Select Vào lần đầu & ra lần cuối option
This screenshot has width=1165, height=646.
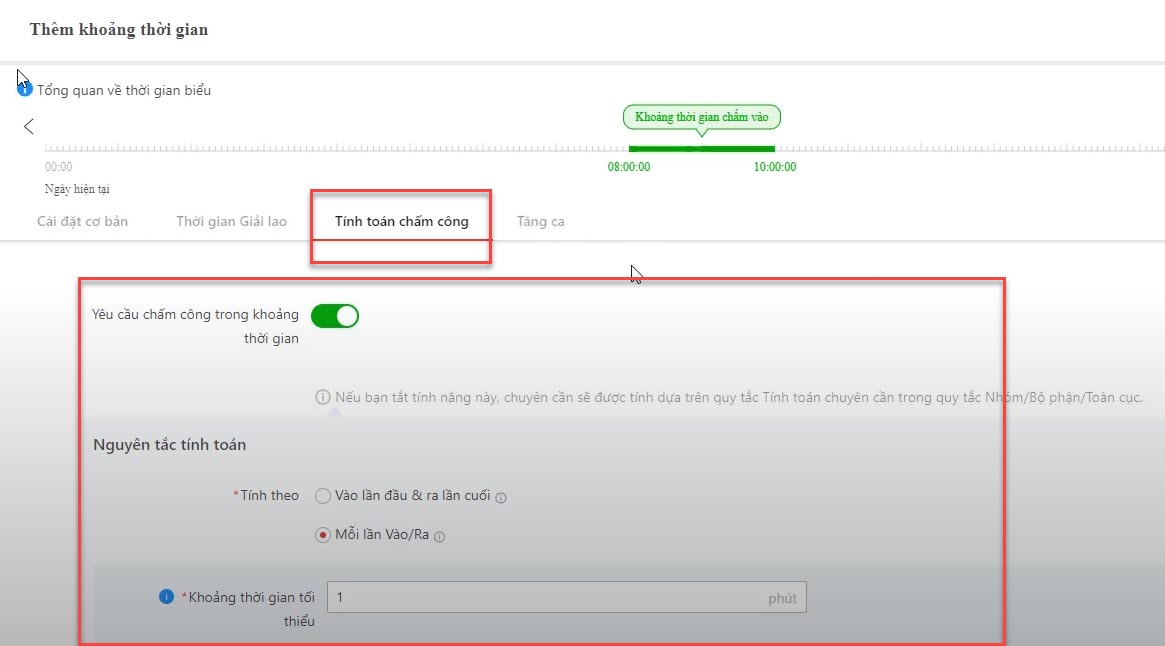322,496
